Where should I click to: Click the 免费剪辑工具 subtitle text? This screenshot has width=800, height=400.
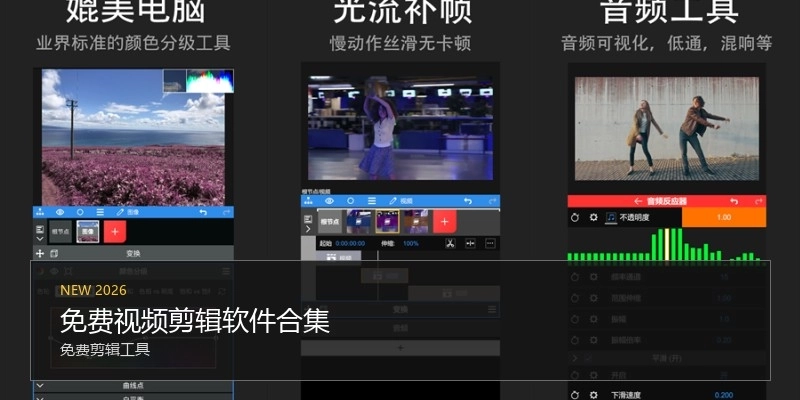105,349
